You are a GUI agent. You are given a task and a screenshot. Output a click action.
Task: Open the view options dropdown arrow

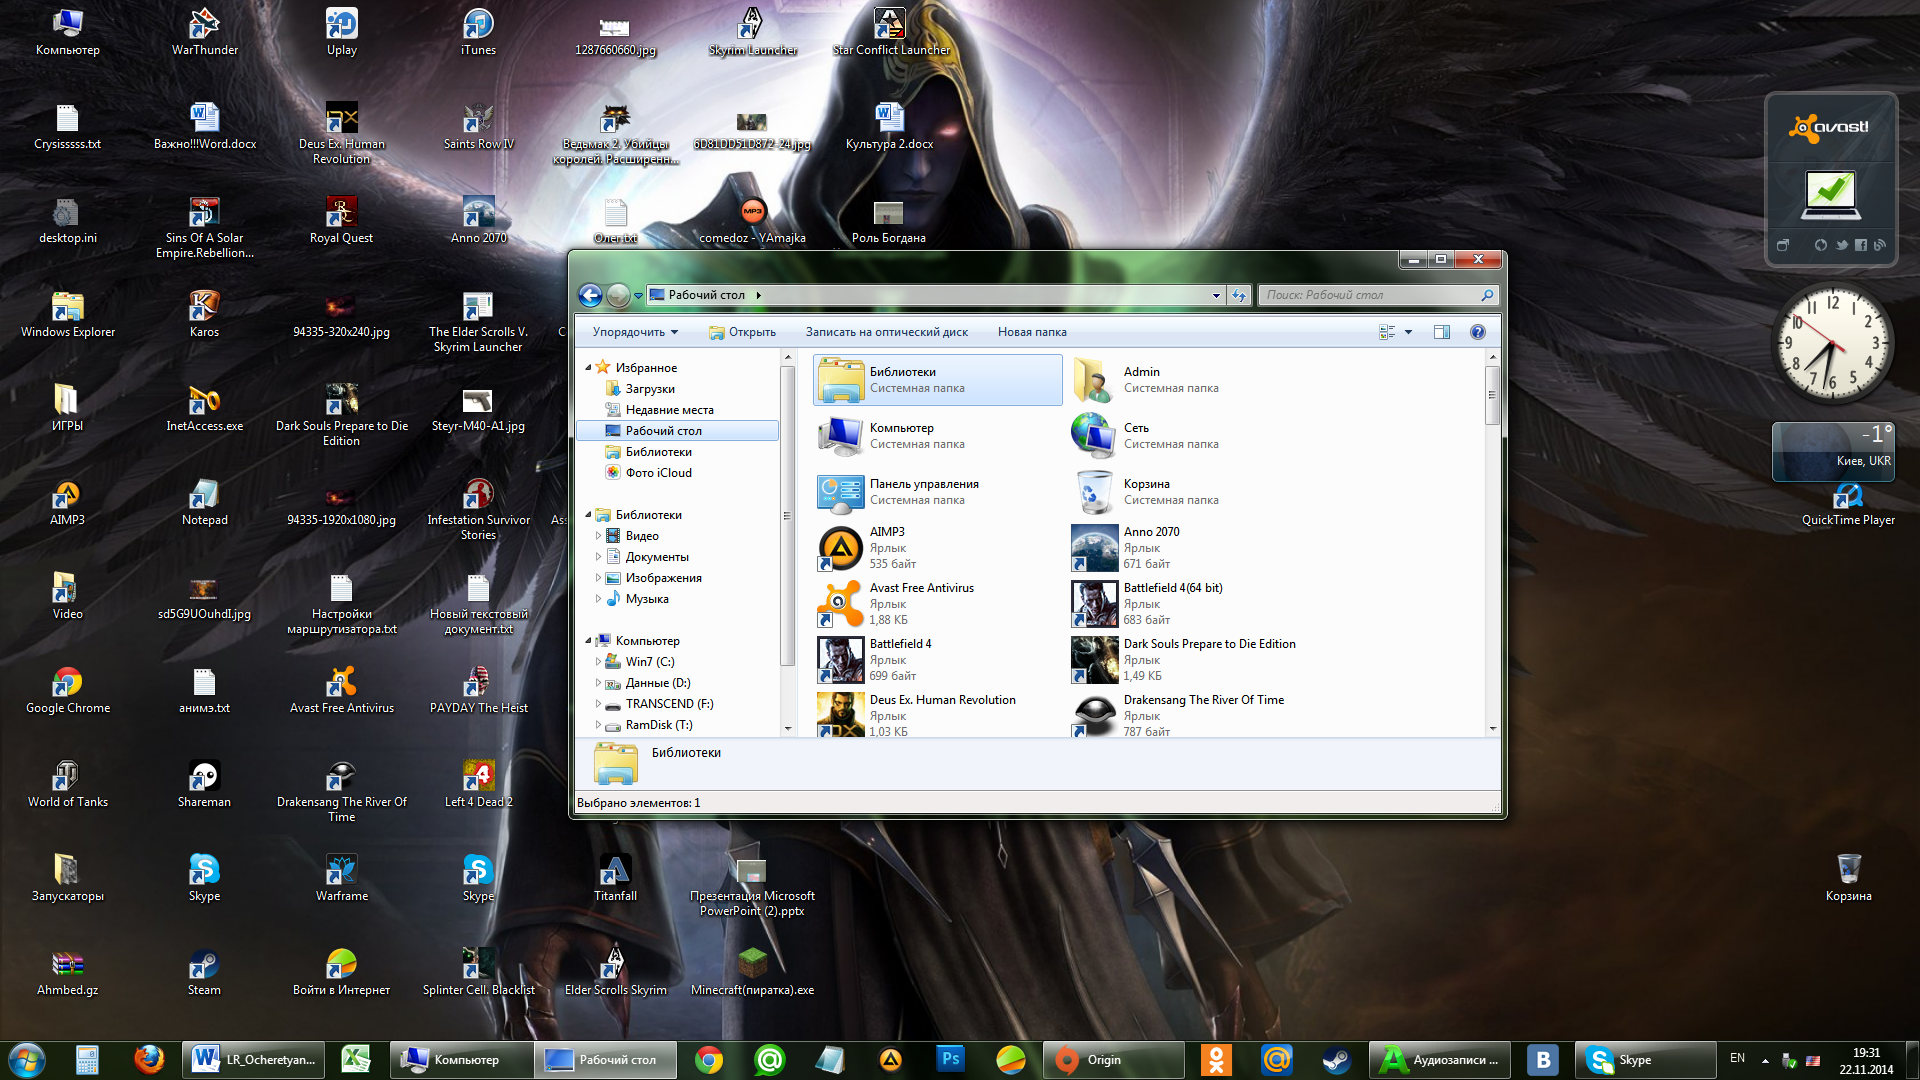tap(1408, 332)
